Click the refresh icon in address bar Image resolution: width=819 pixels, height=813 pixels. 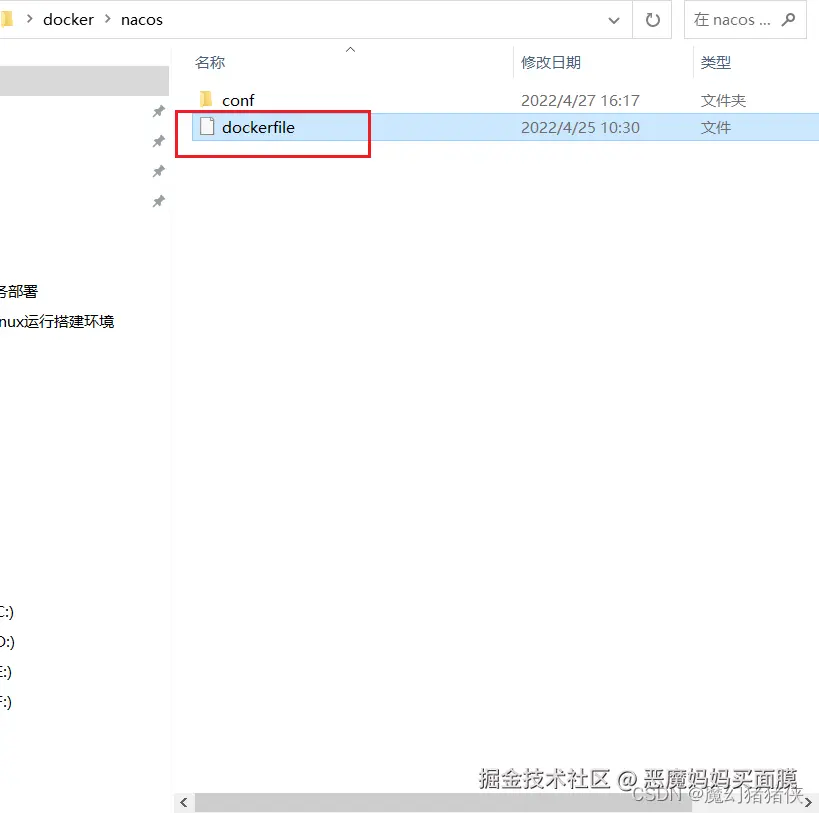pyautogui.click(x=652, y=19)
